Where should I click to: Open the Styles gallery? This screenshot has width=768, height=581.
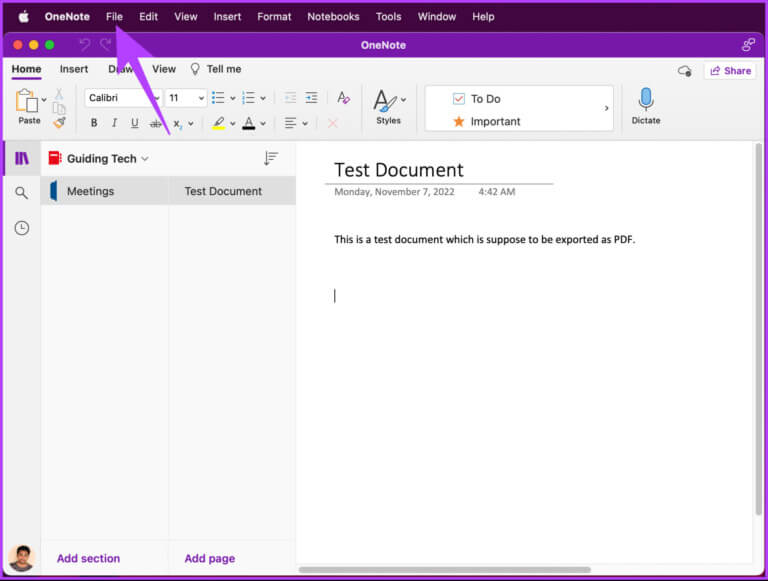click(389, 107)
